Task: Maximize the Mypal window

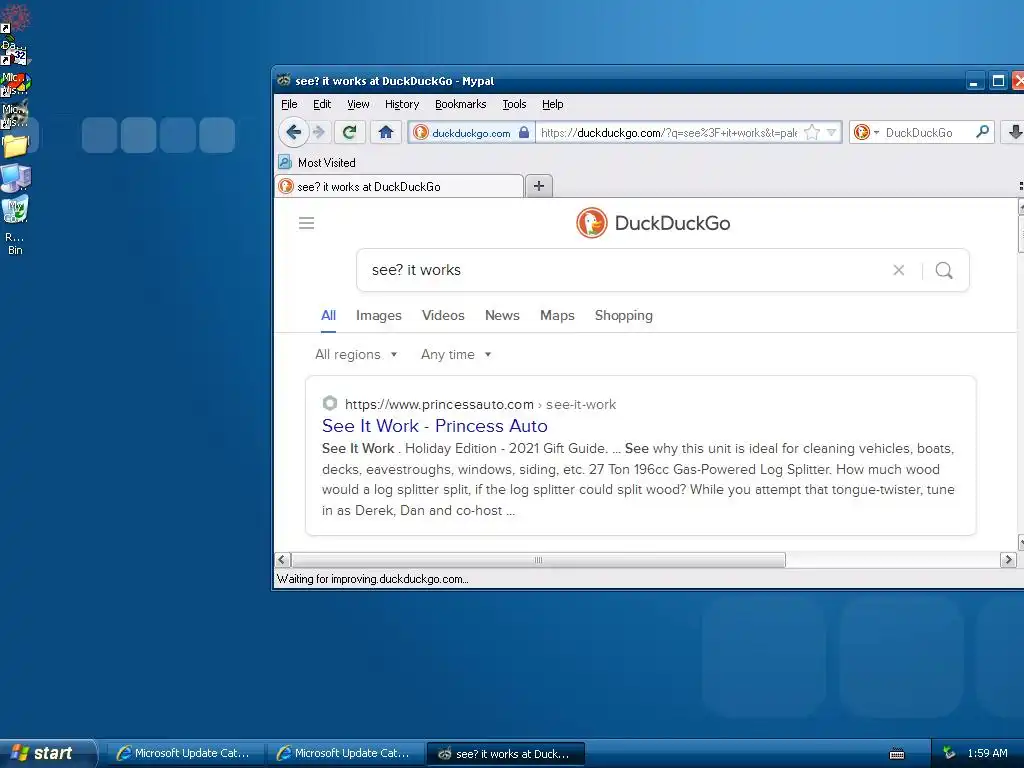Action: [998, 81]
